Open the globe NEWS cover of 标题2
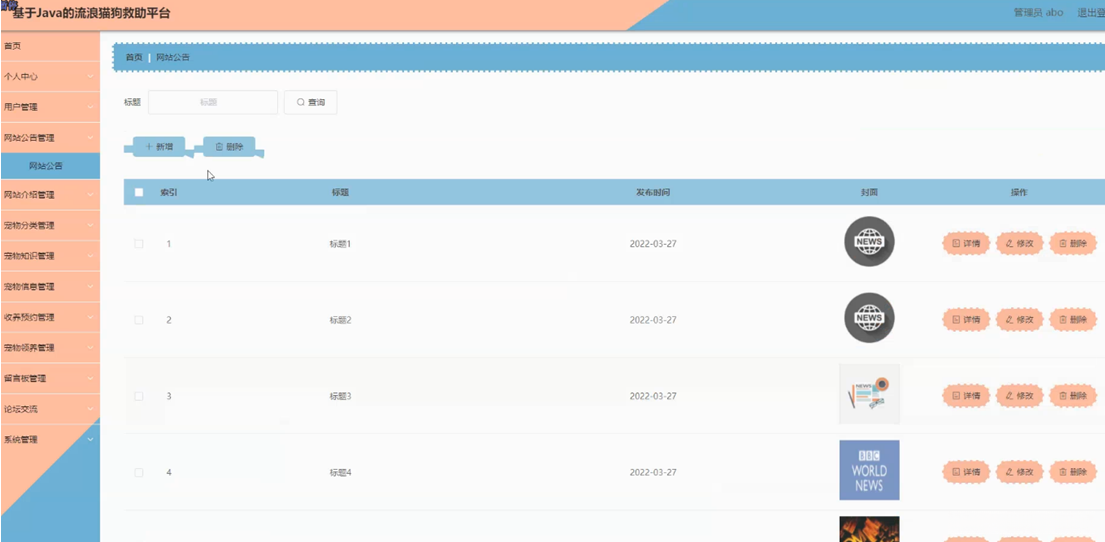Image resolution: width=1105 pixels, height=542 pixels. pos(869,318)
